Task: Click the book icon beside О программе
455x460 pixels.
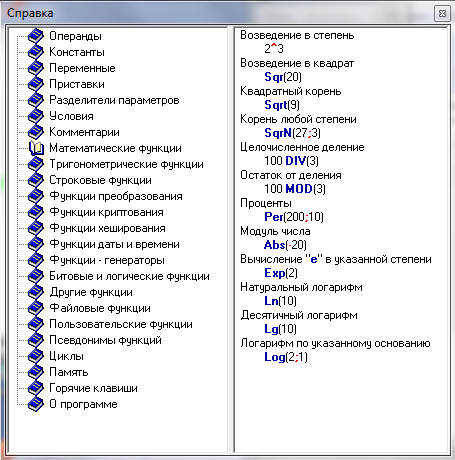Action: [36, 404]
